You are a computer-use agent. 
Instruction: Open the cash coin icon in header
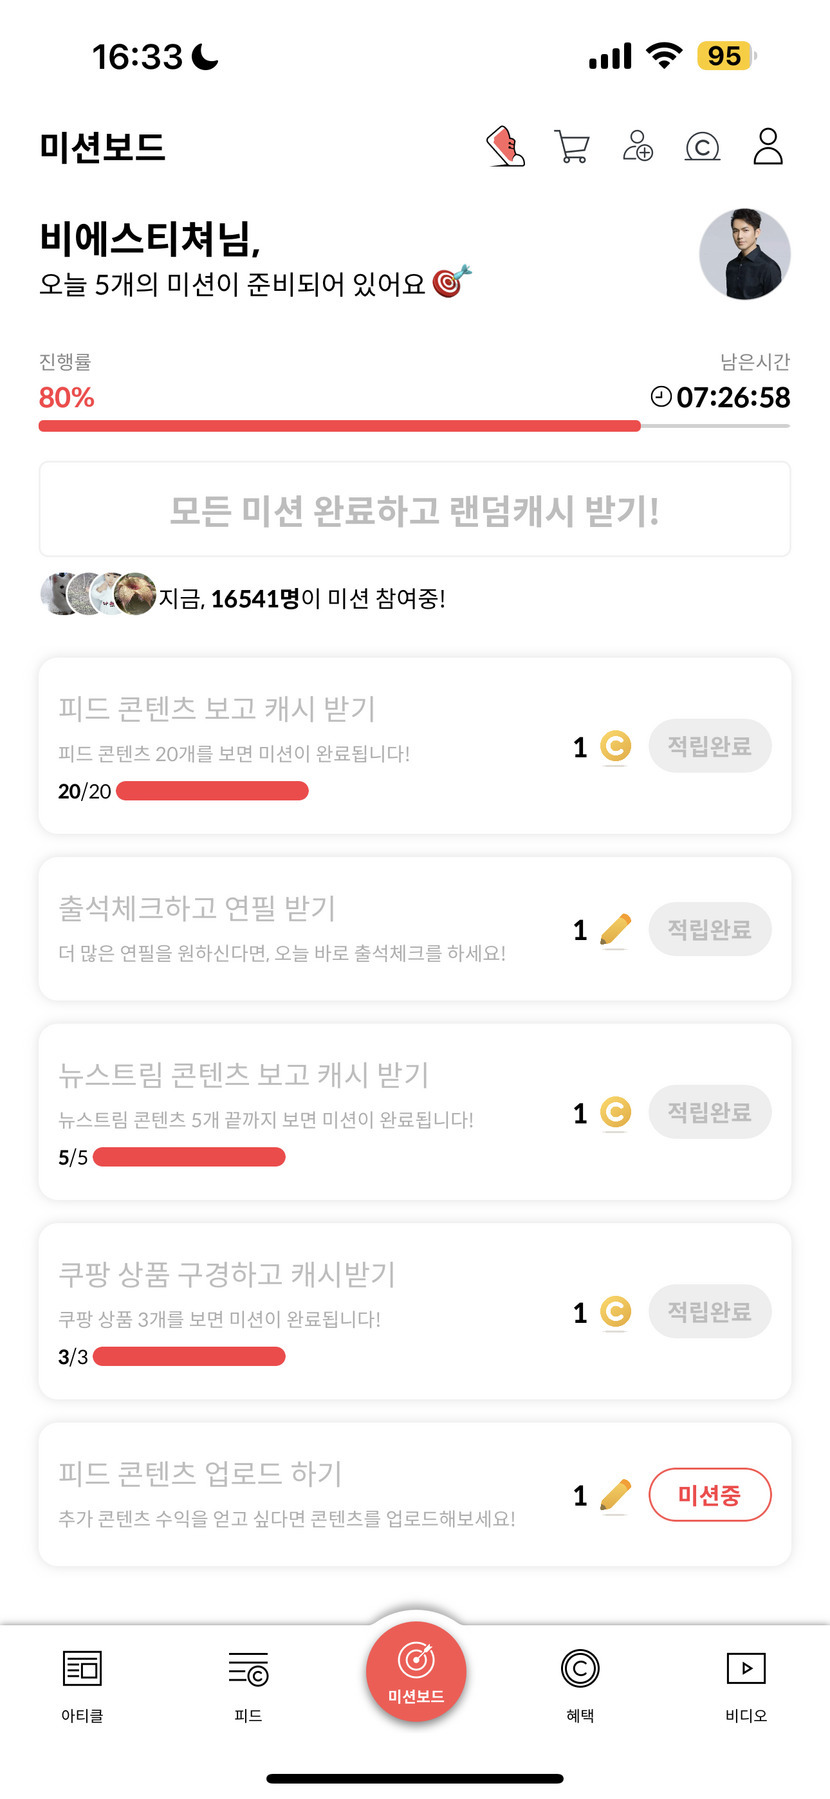702,147
